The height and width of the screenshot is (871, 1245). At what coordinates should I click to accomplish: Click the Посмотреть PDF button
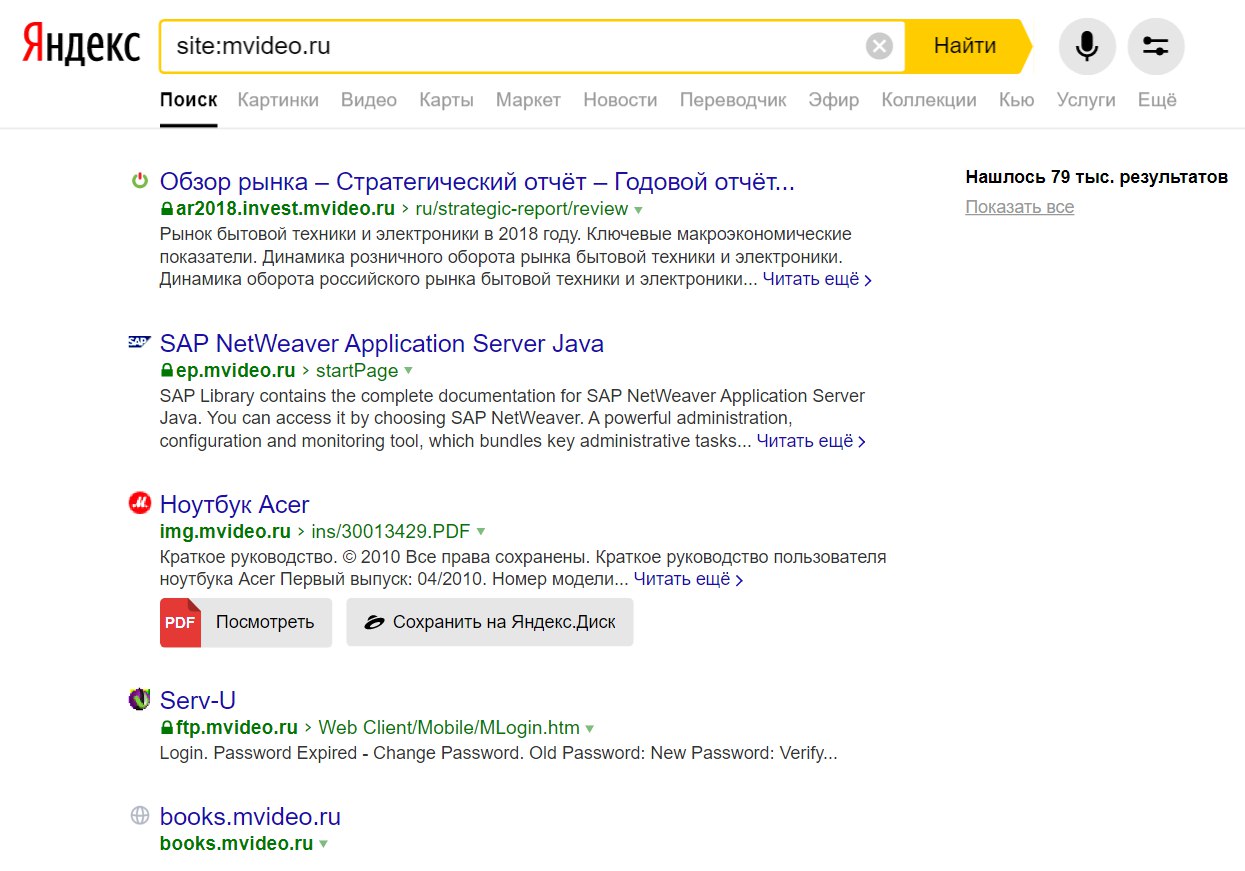point(246,622)
